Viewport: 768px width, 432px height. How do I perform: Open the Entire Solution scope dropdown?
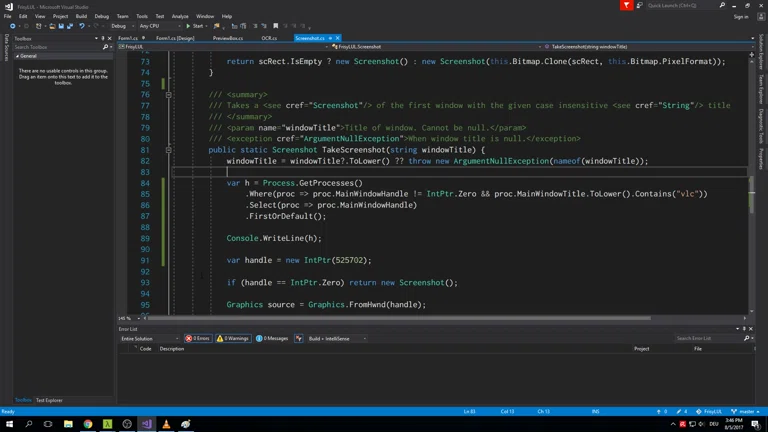coord(149,338)
